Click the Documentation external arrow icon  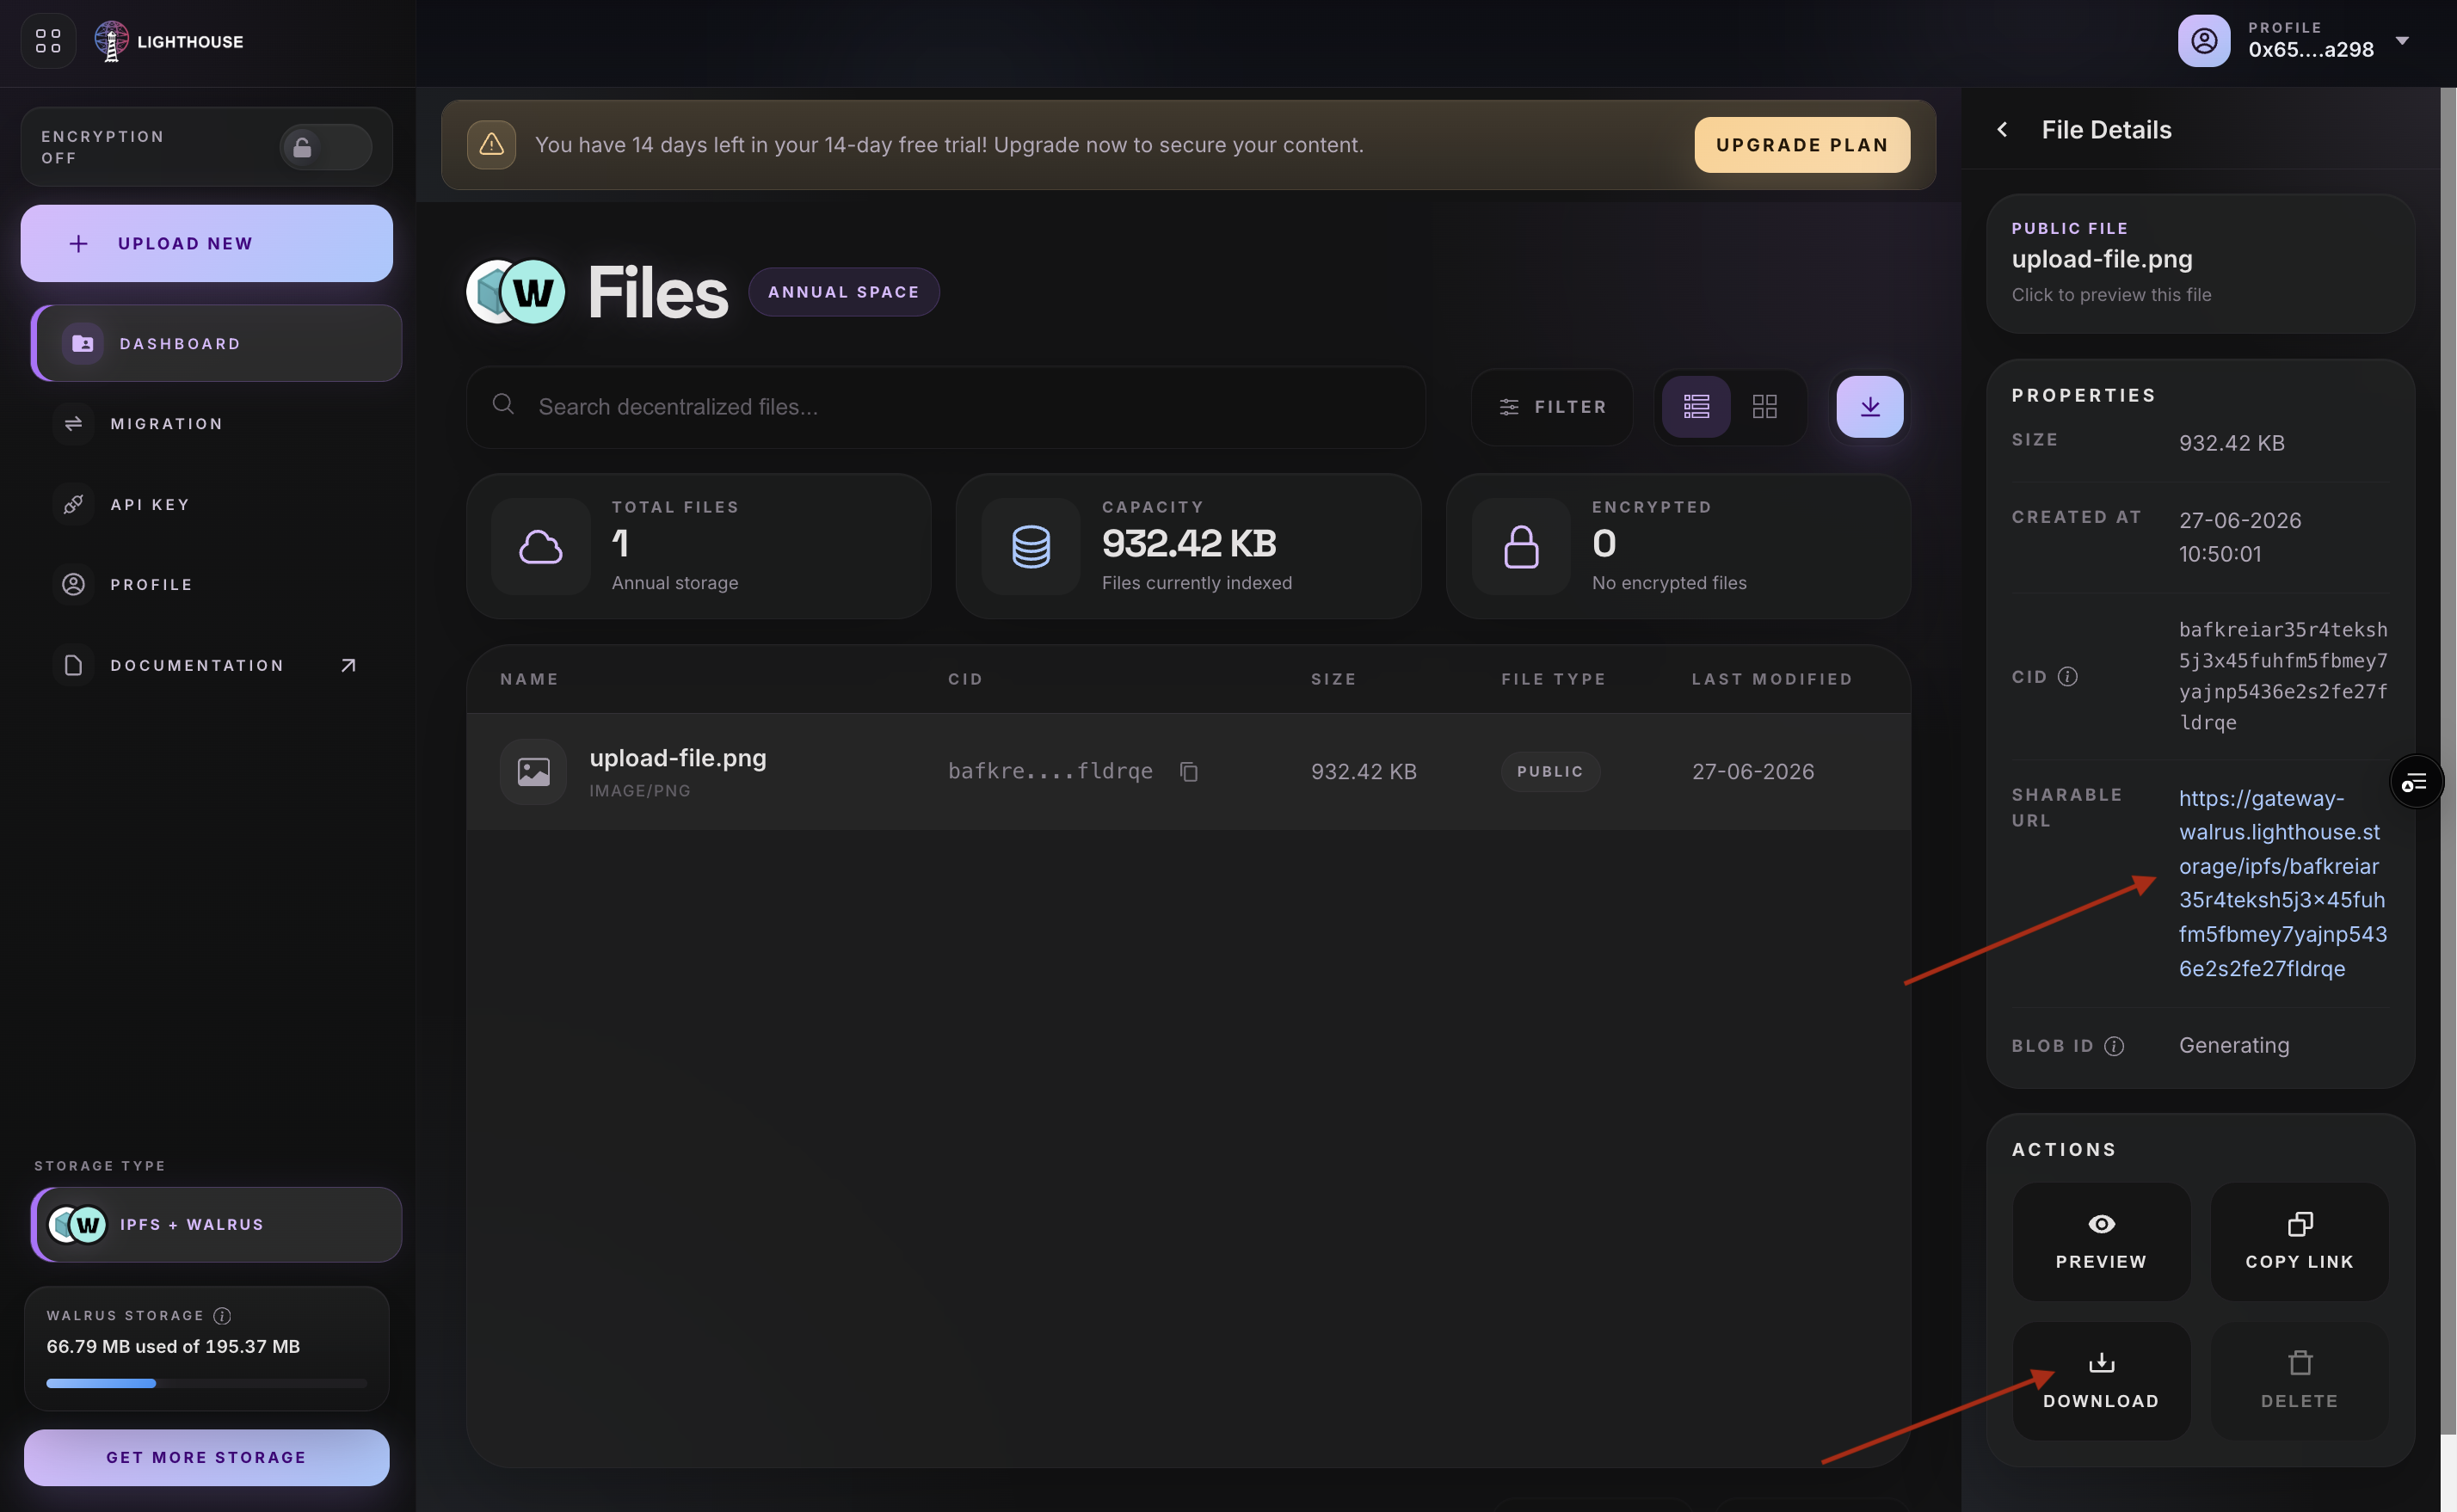(348, 665)
